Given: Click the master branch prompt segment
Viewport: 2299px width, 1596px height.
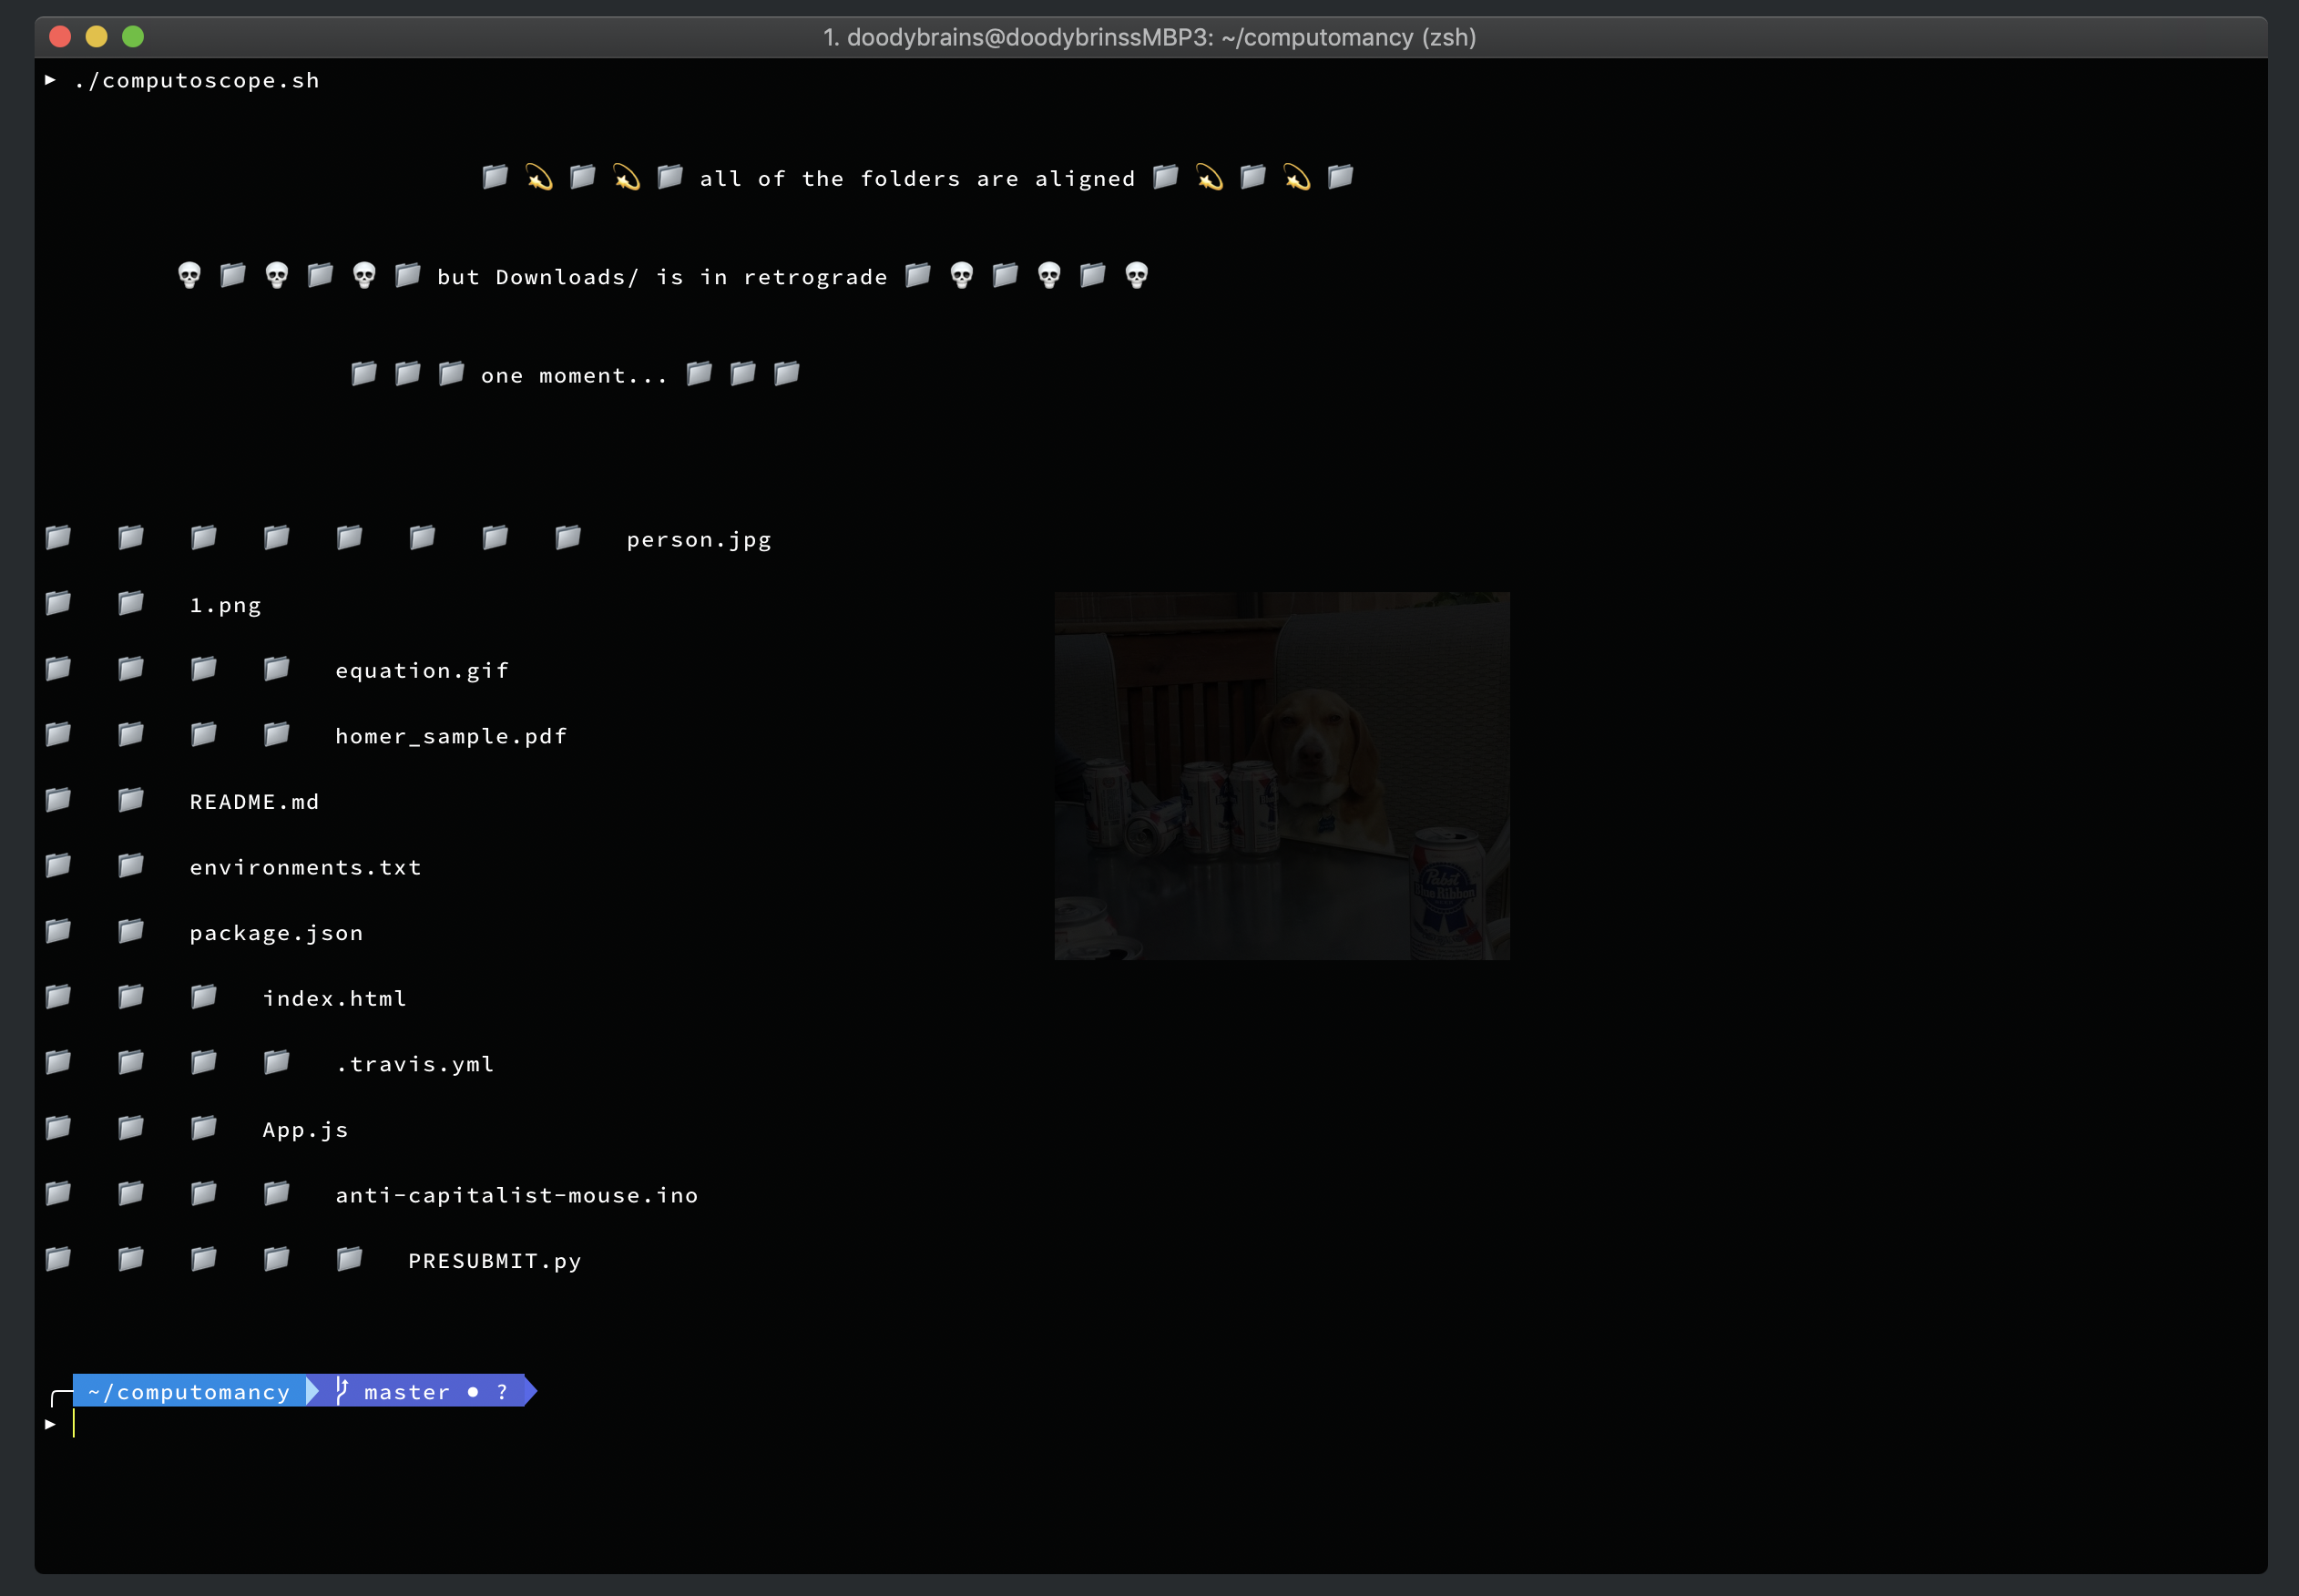Looking at the screenshot, I should click(407, 1392).
